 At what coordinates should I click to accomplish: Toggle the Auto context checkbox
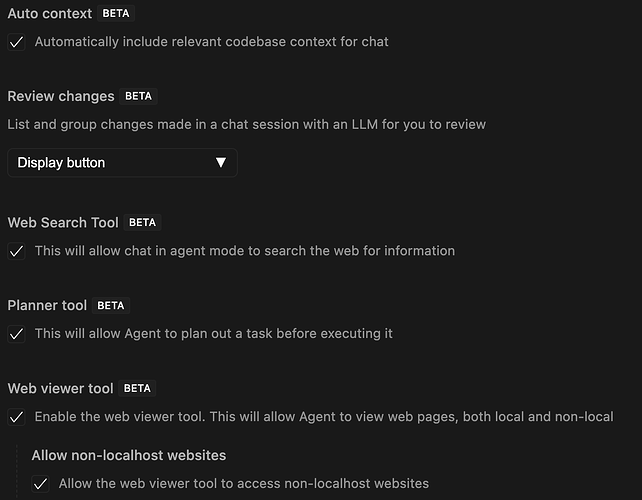coord(16,42)
